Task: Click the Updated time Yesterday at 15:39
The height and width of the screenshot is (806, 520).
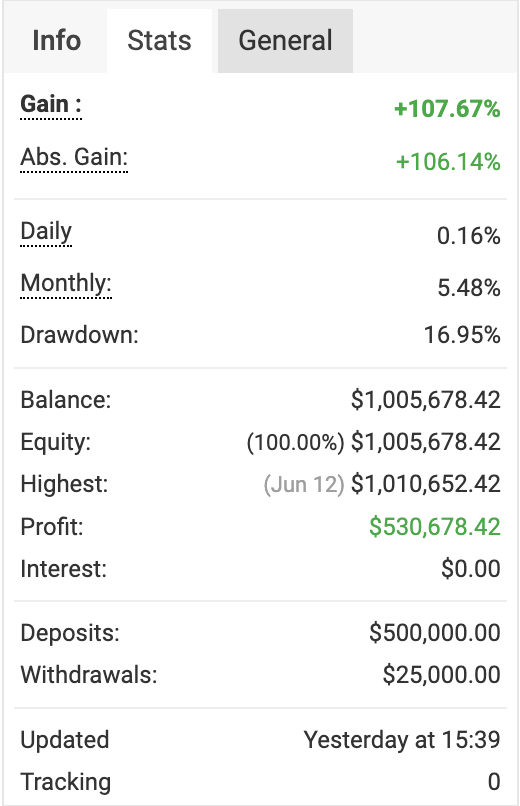Action: (402, 740)
